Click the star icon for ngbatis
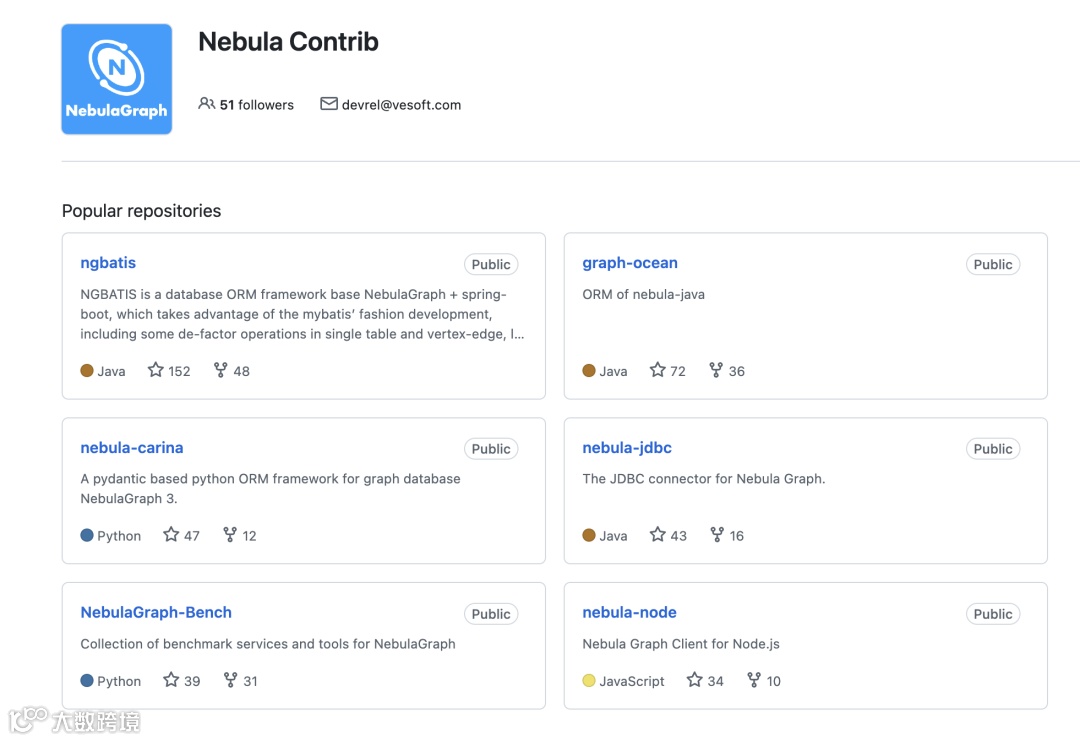 [156, 370]
